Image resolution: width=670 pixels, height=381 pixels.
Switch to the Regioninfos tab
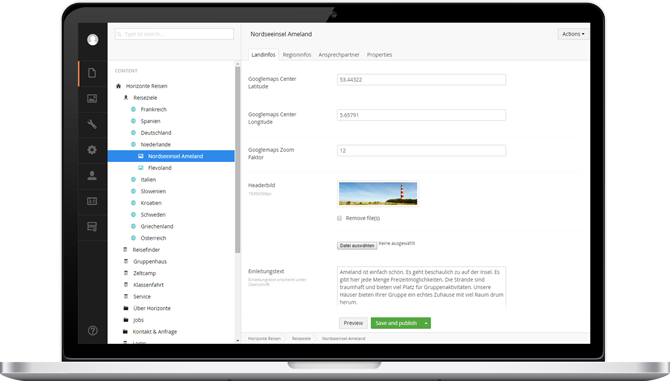[x=297, y=55]
